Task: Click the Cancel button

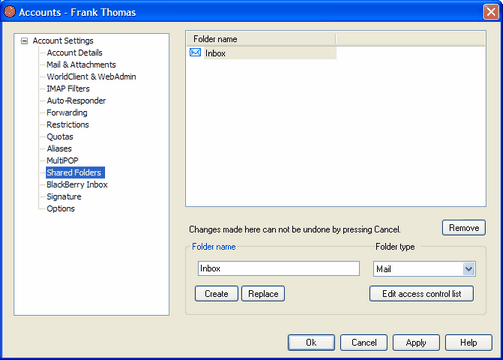Action: coord(364,343)
